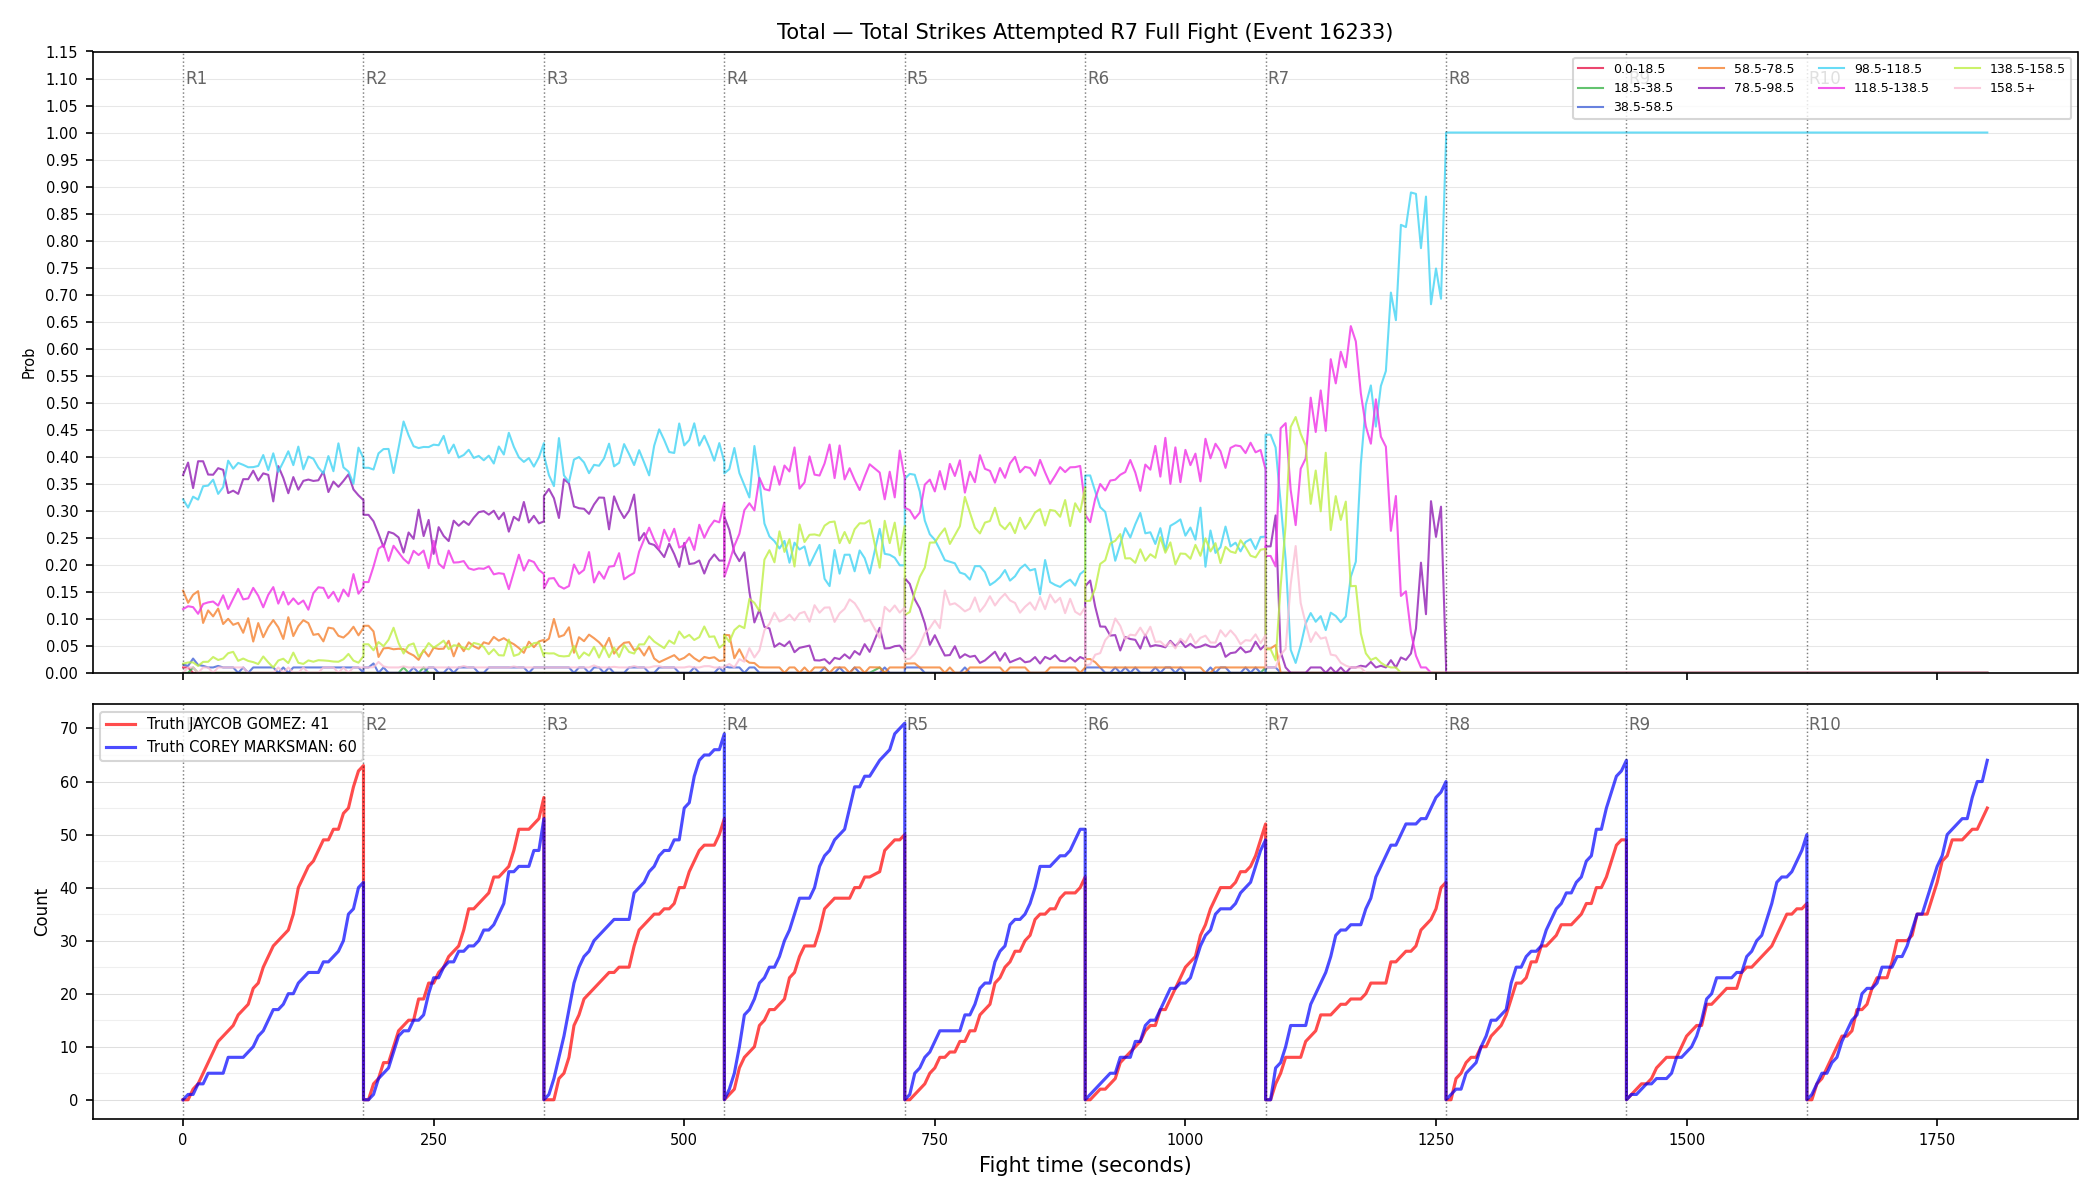2100x1200 pixels.
Task: Click the R10 marker in bottom chart
Action: (1824, 724)
